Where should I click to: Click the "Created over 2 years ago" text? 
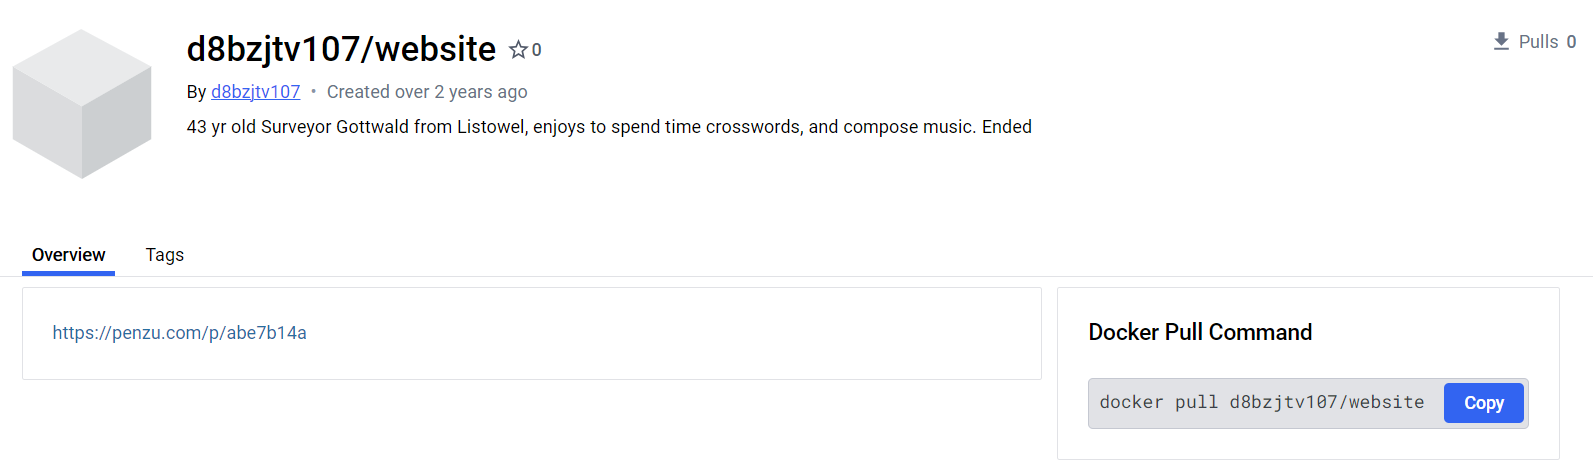point(427,92)
